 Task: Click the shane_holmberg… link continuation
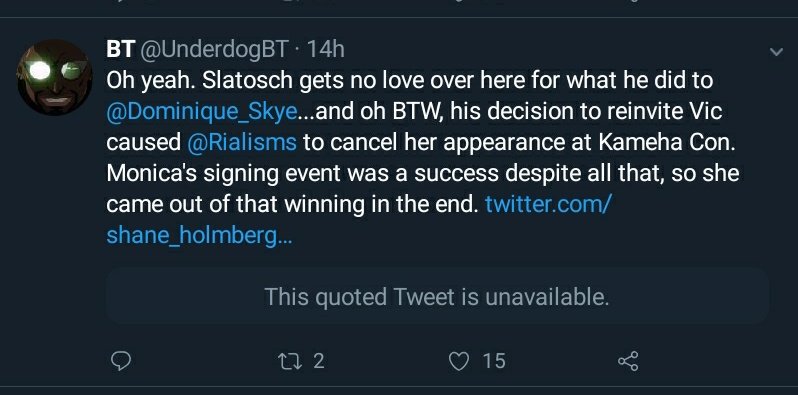point(200,235)
